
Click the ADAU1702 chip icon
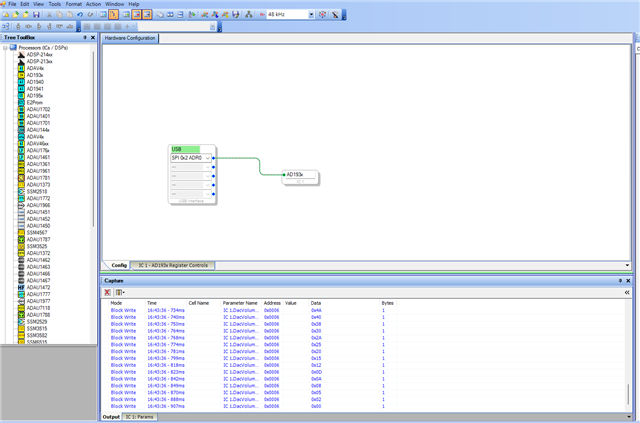(x=21, y=109)
